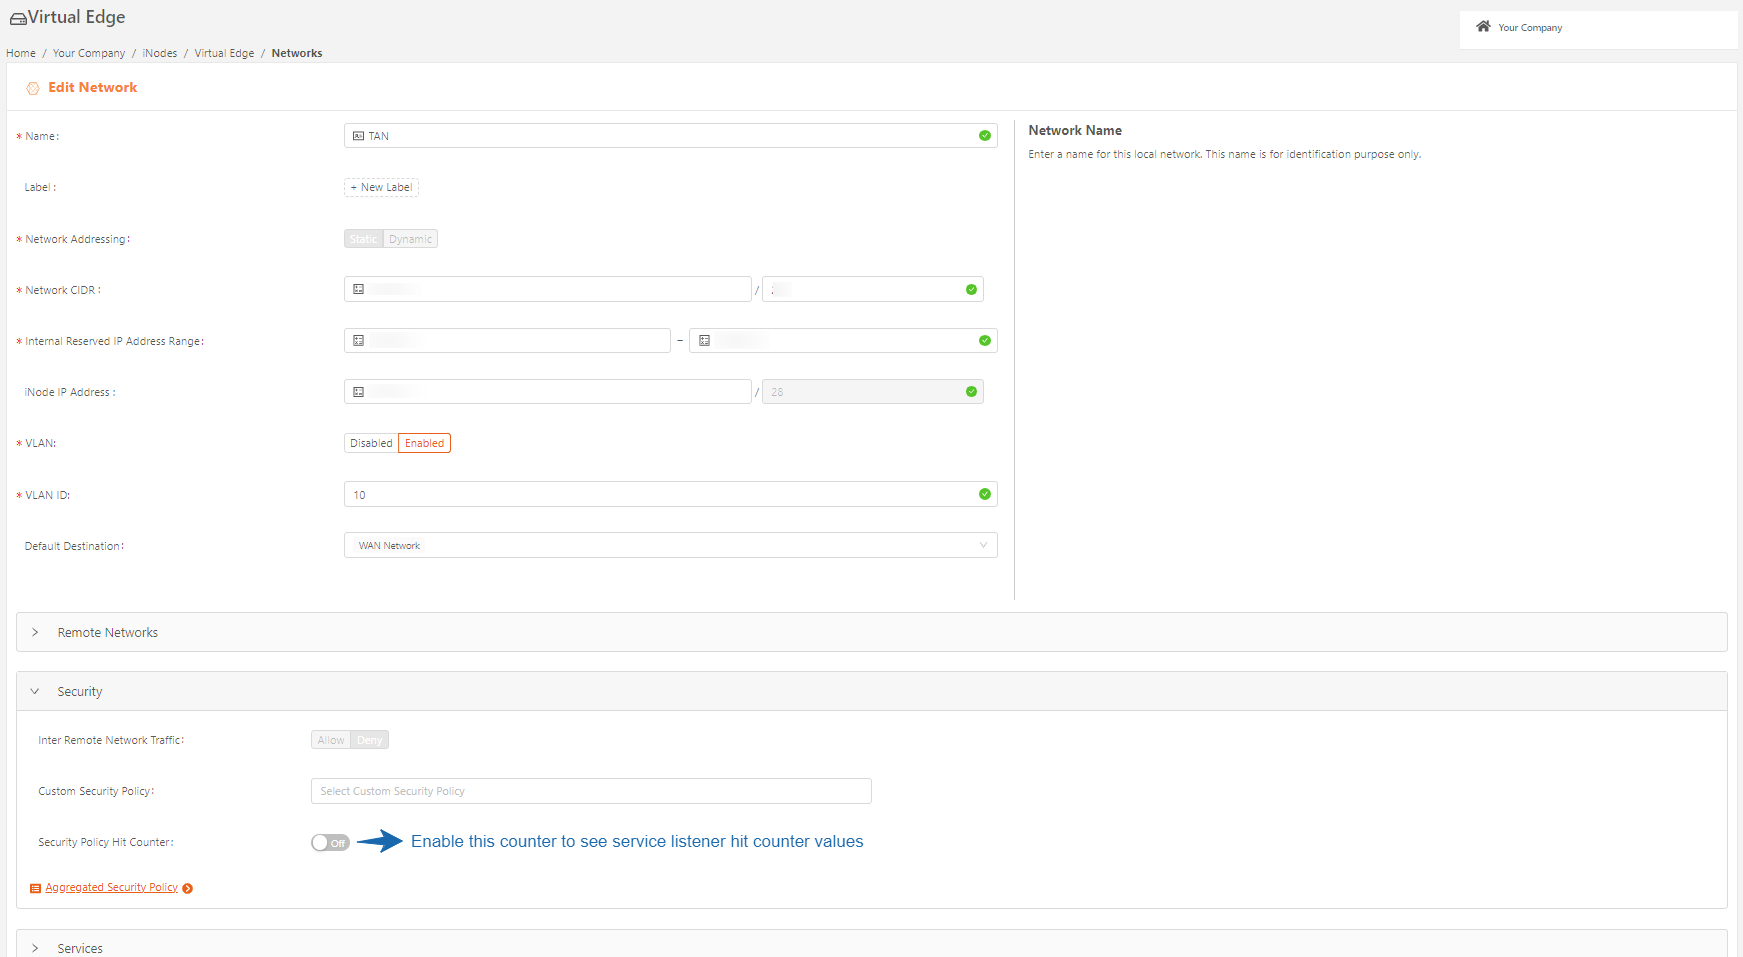Image resolution: width=1743 pixels, height=957 pixels.
Task: Add a New Label tag
Action: (x=381, y=187)
